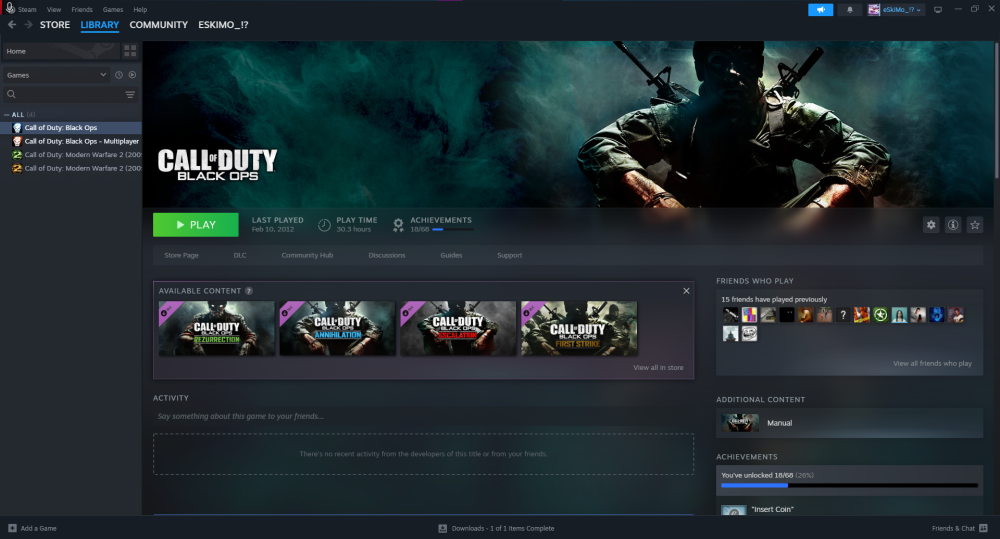1000x539 pixels.
Task: Switch to Big Picture mode icon
Action: click(938, 9)
